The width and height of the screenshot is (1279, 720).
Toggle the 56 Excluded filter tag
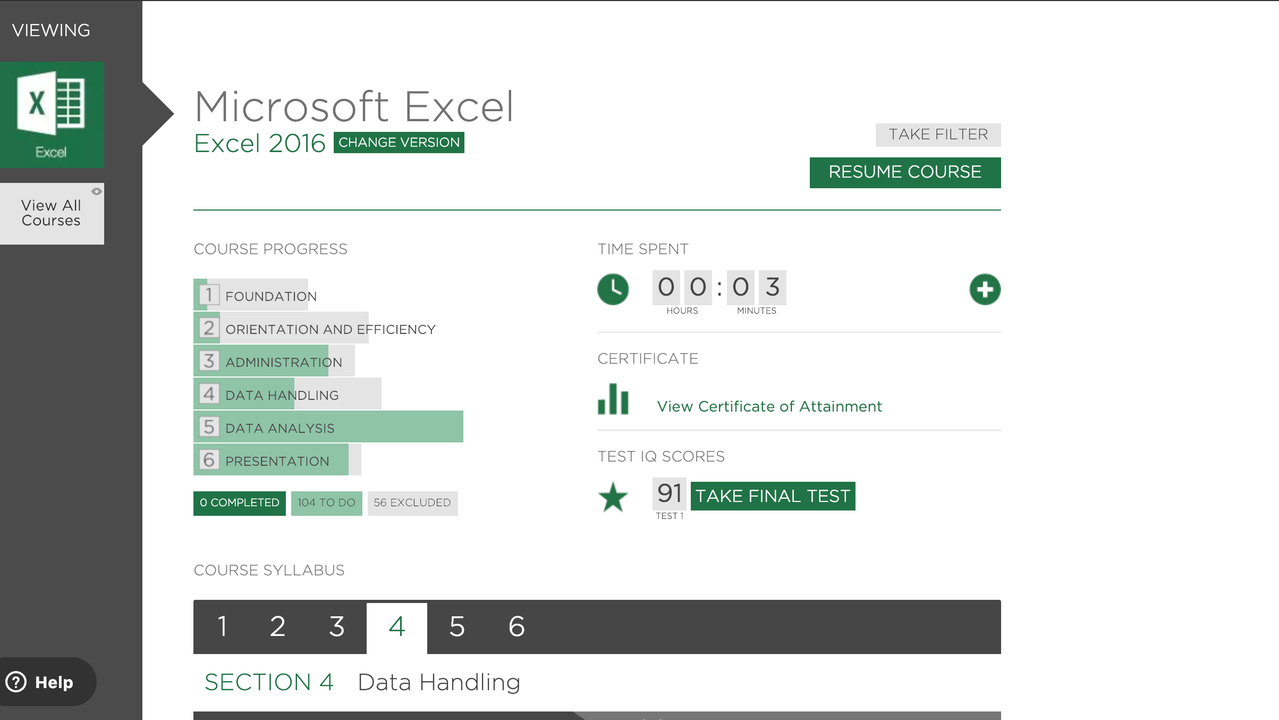coord(412,503)
